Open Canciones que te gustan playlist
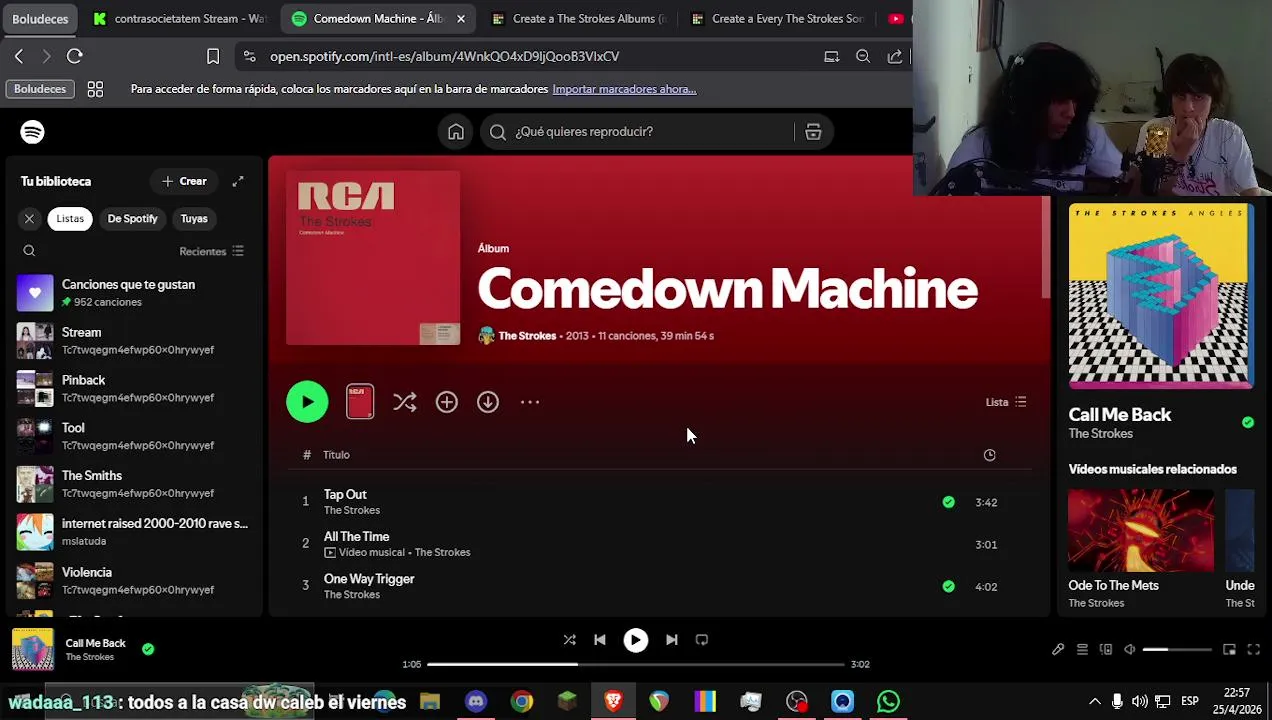Screen dimensions: 1272x720 tap(132, 292)
